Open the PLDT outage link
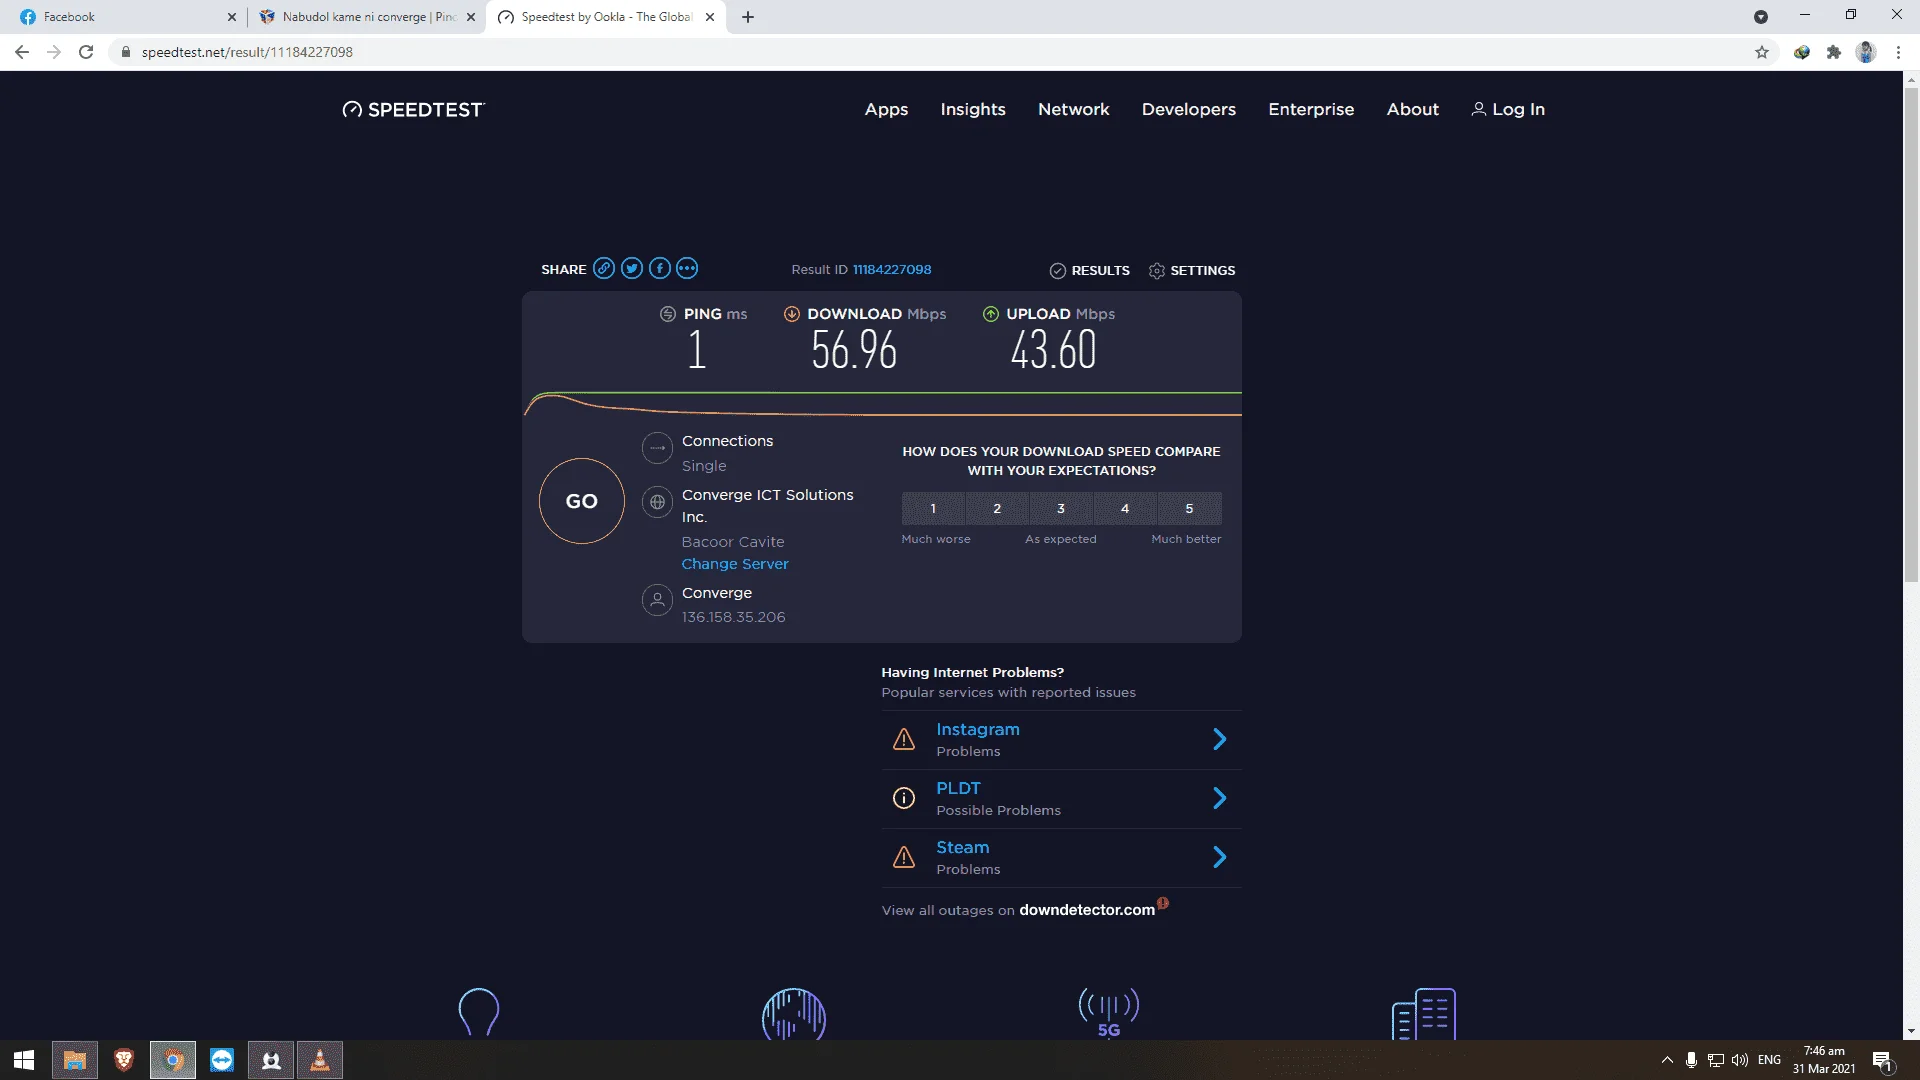 click(x=958, y=788)
